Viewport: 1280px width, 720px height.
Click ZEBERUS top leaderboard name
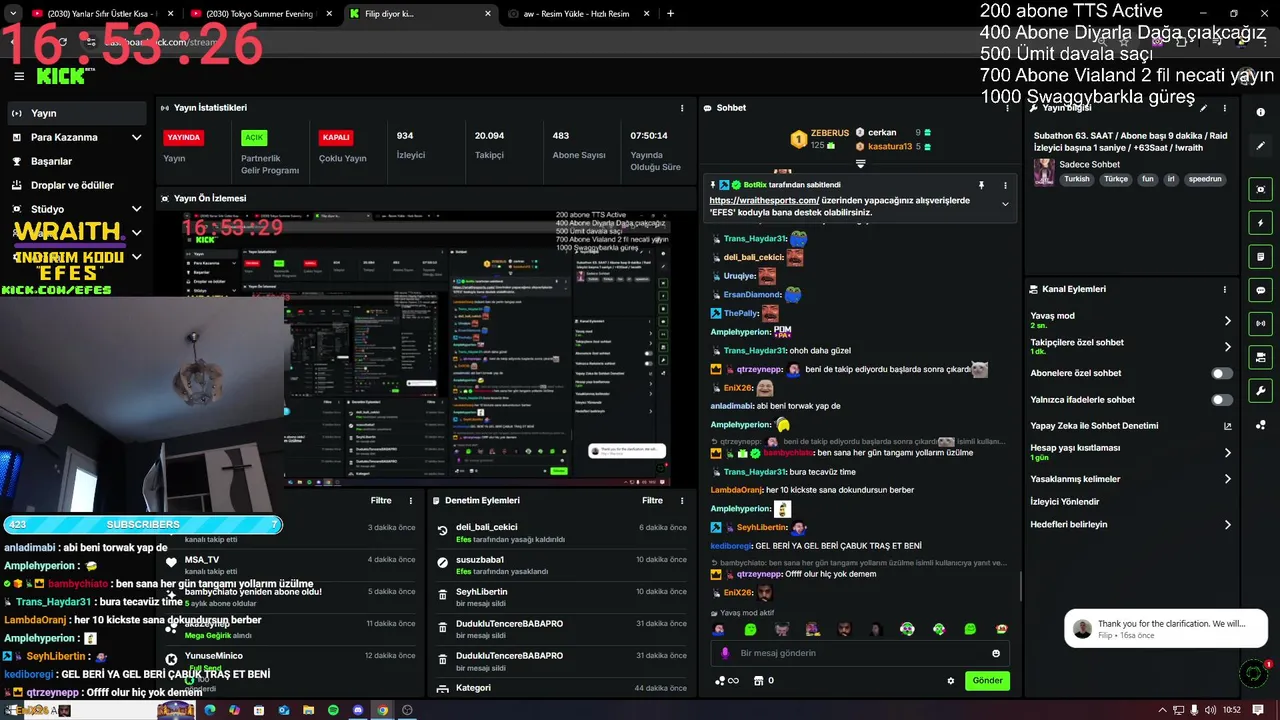[830, 133]
